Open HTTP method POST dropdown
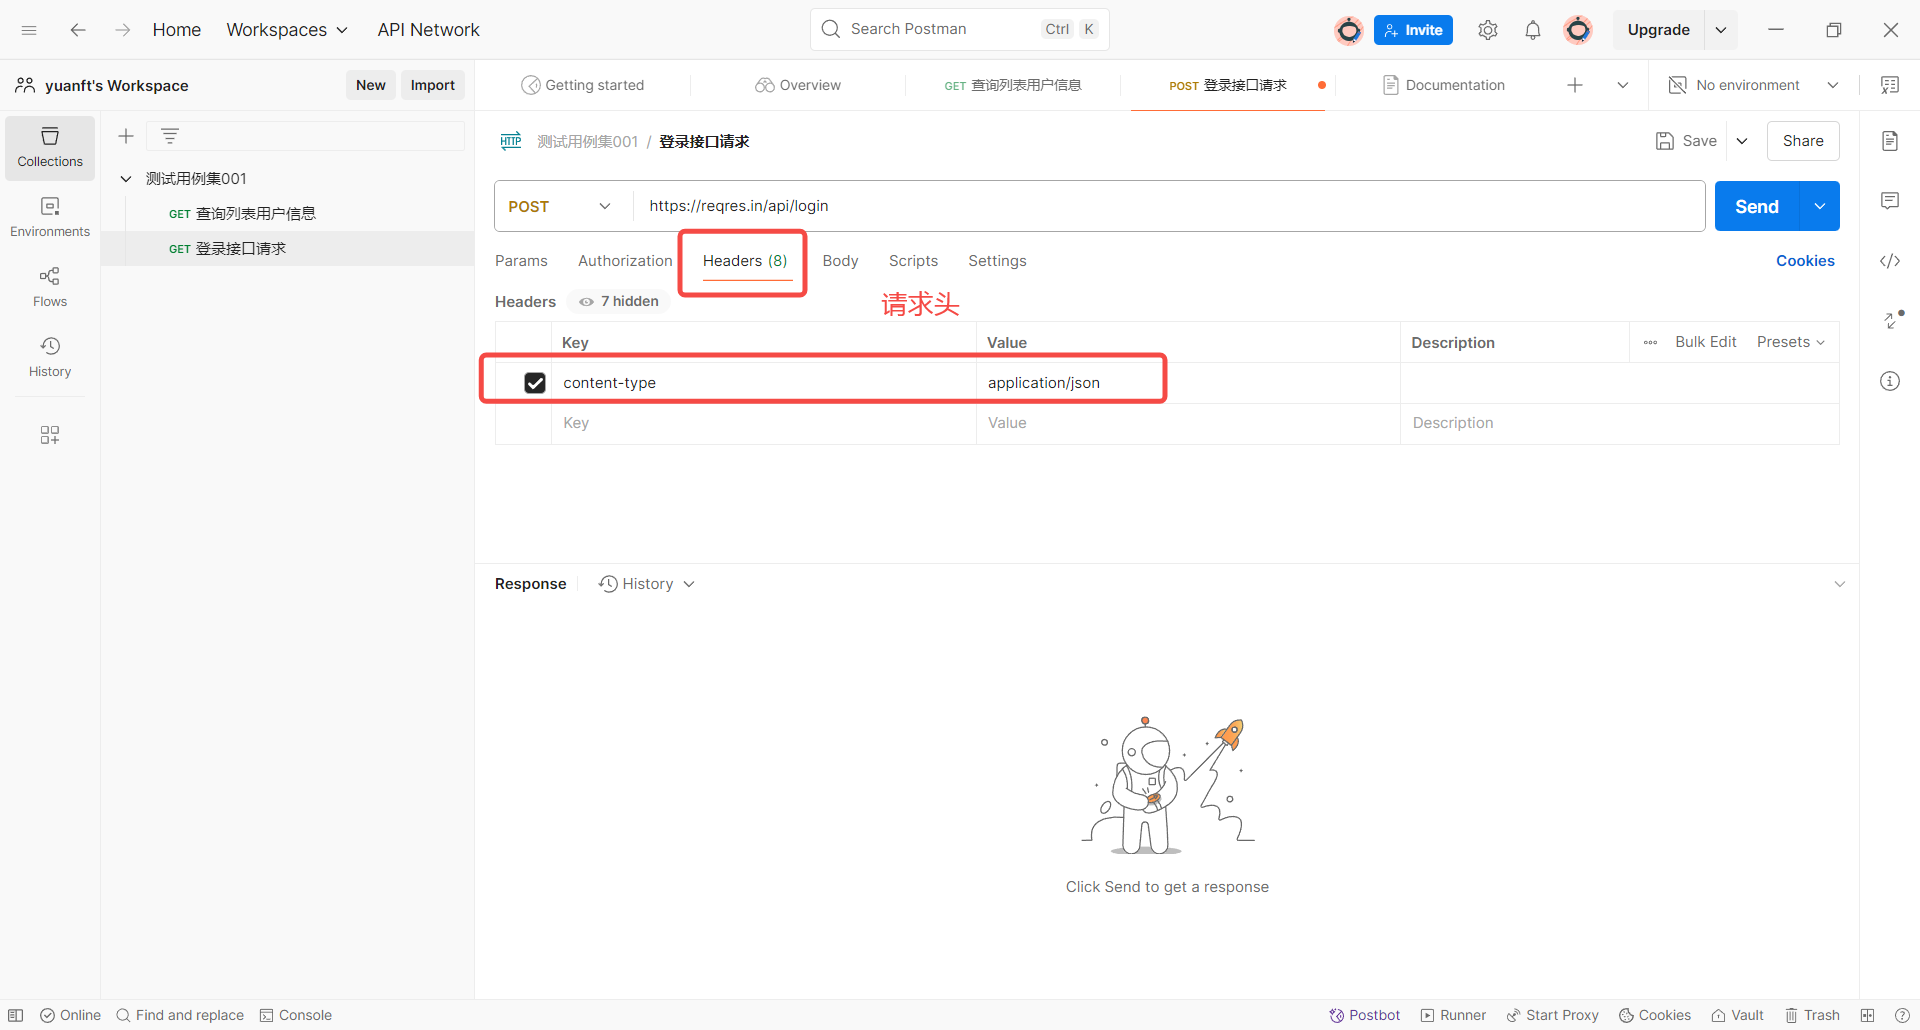Screen dimensions: 1920x1030 (x=560, y=206)
